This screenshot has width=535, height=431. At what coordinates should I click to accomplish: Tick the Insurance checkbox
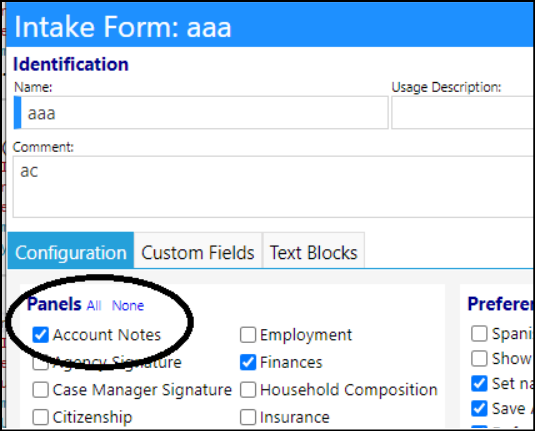[x=248, y=417]
